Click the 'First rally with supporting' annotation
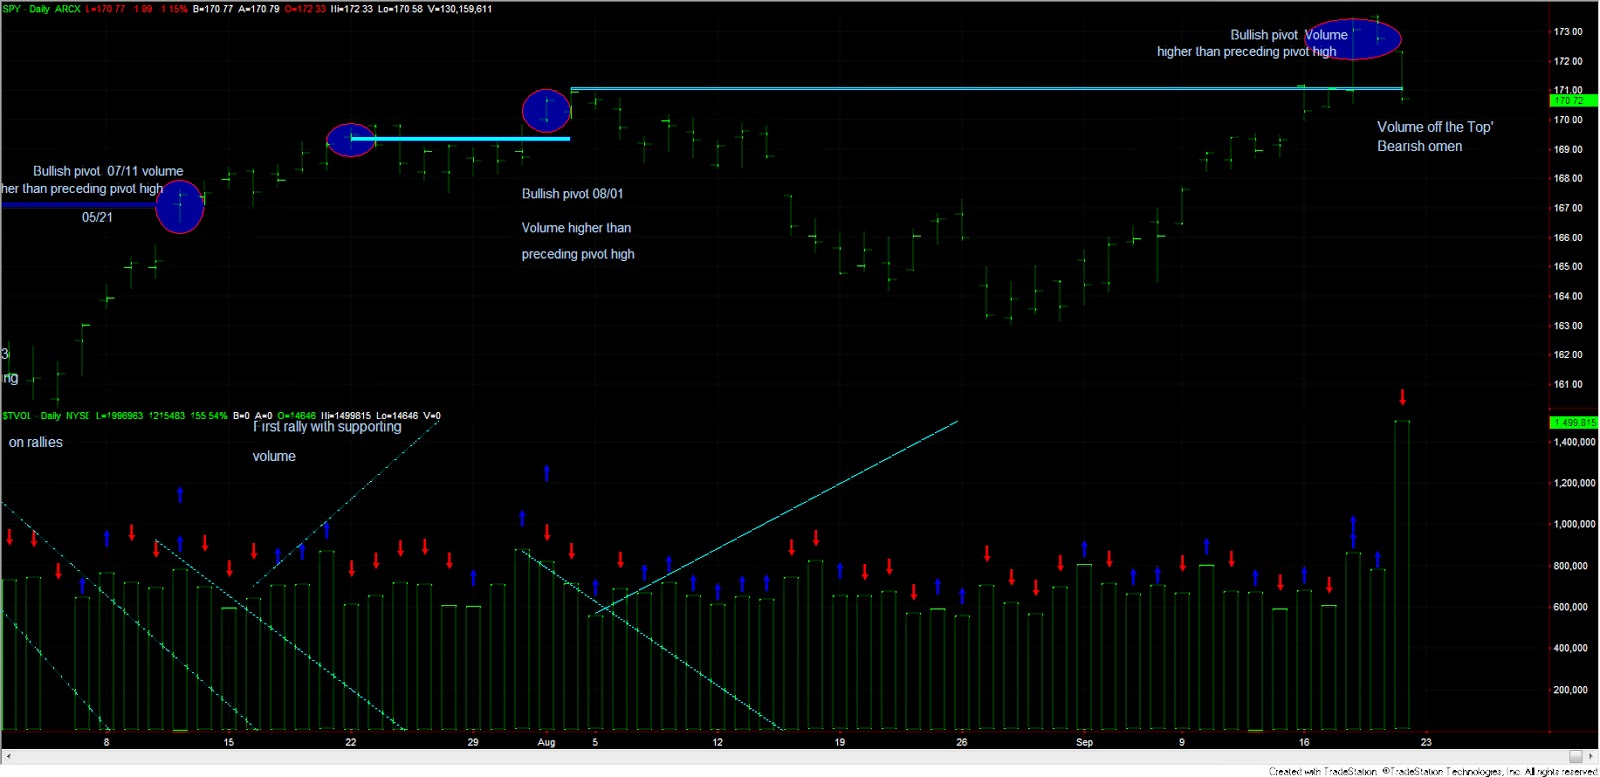Screen dimensions: 1600x777 [x=327, y=427]
